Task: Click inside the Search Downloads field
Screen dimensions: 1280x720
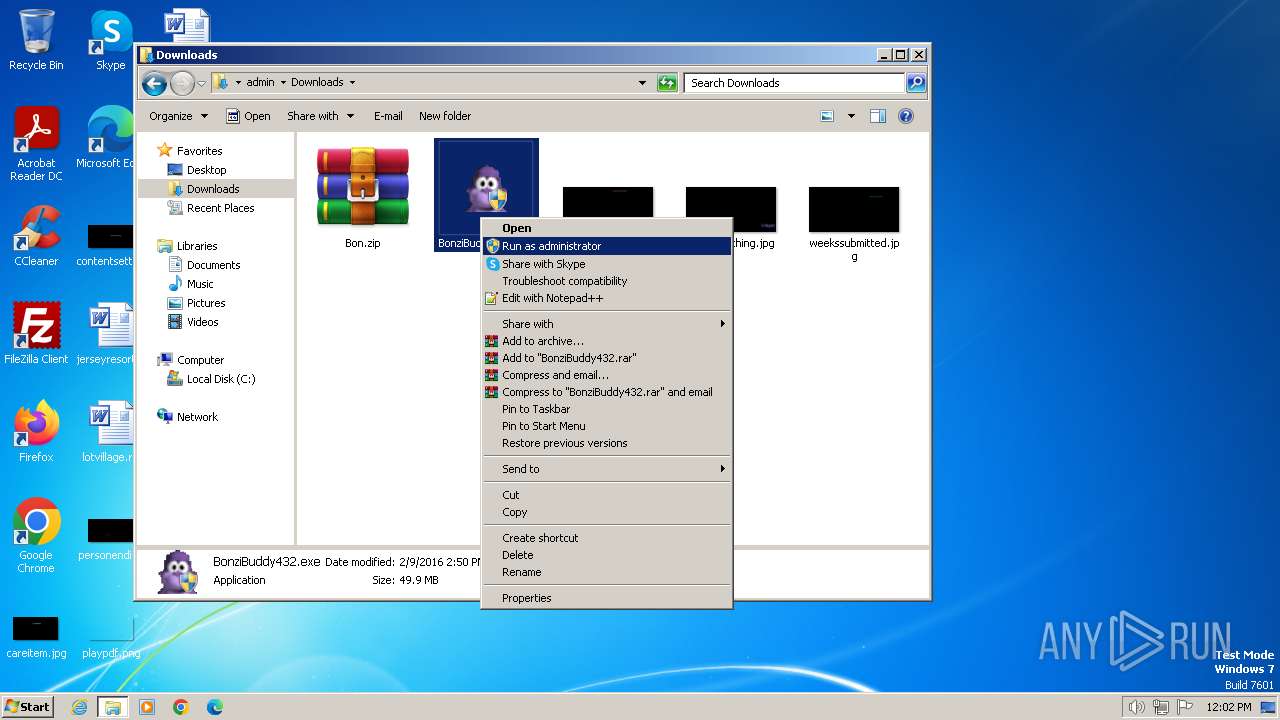Action: pos(795,83)
